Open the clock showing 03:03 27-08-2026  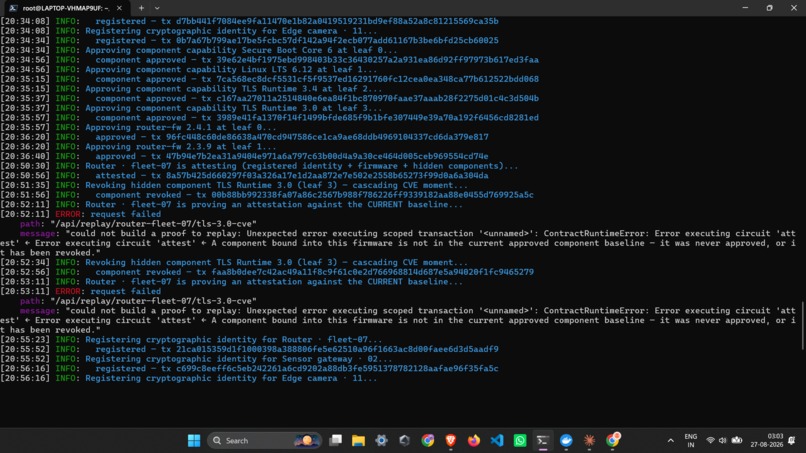[766, 441]
